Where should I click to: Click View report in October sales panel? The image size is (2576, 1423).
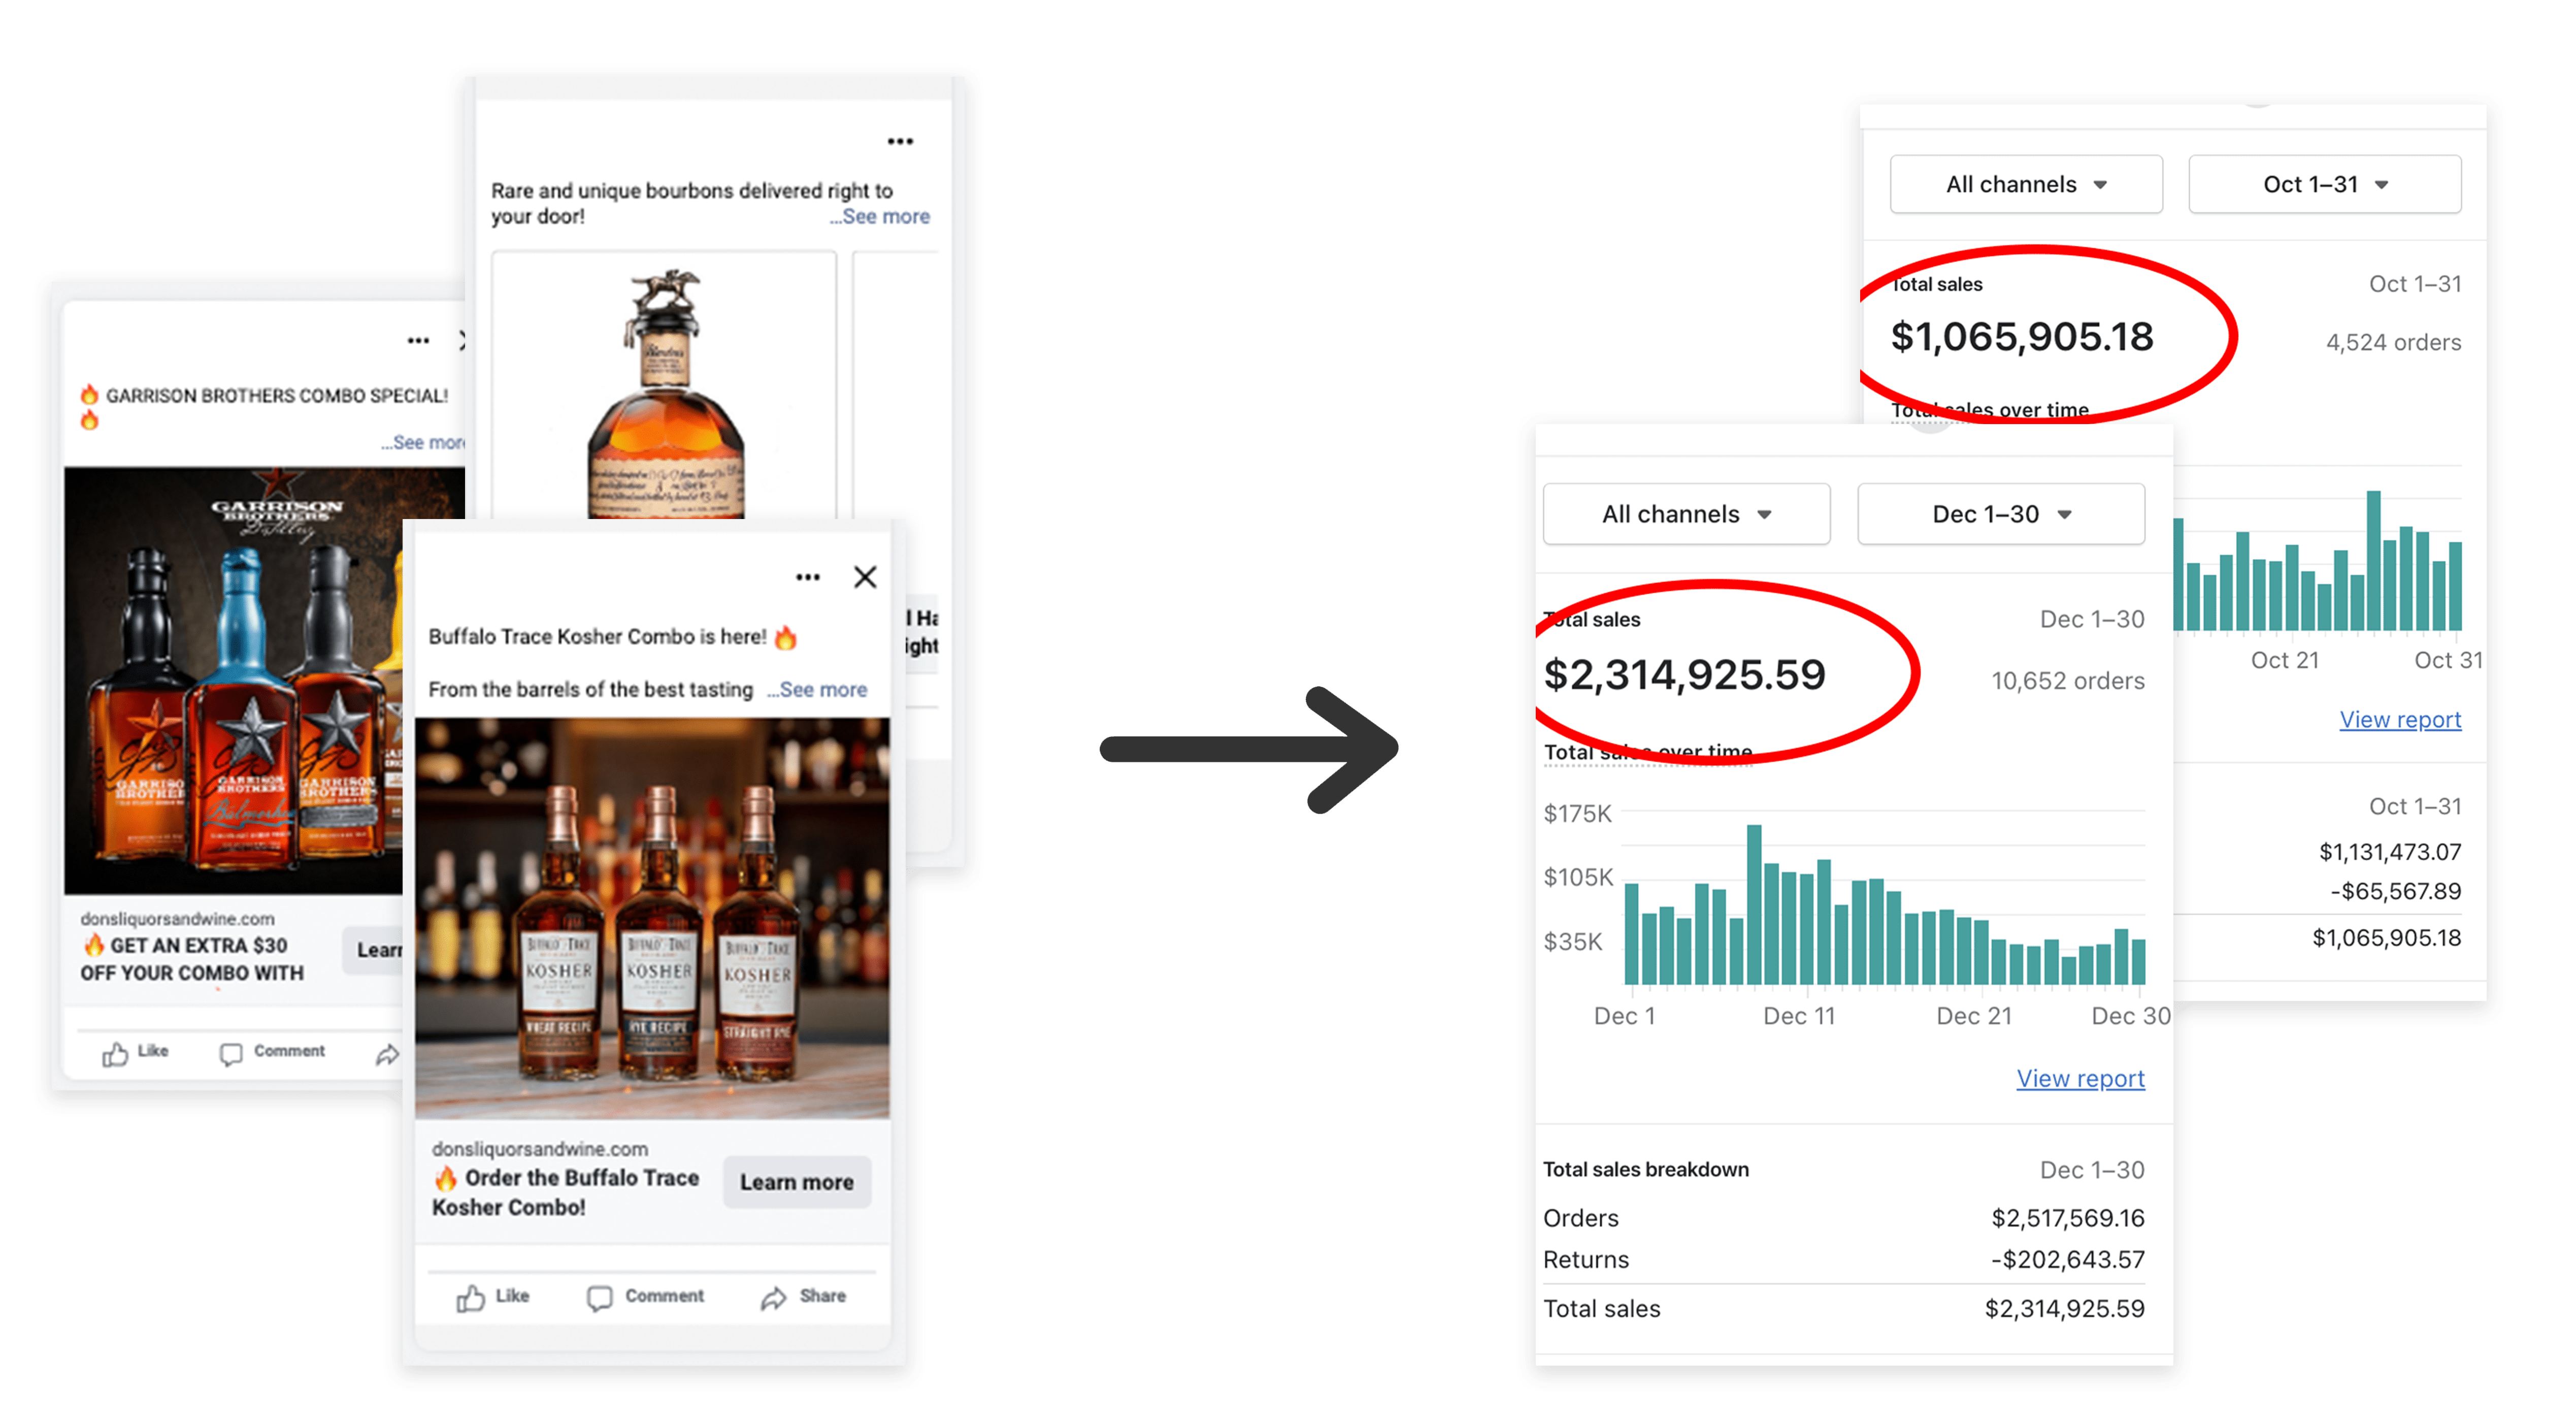tap(2400, 719)
